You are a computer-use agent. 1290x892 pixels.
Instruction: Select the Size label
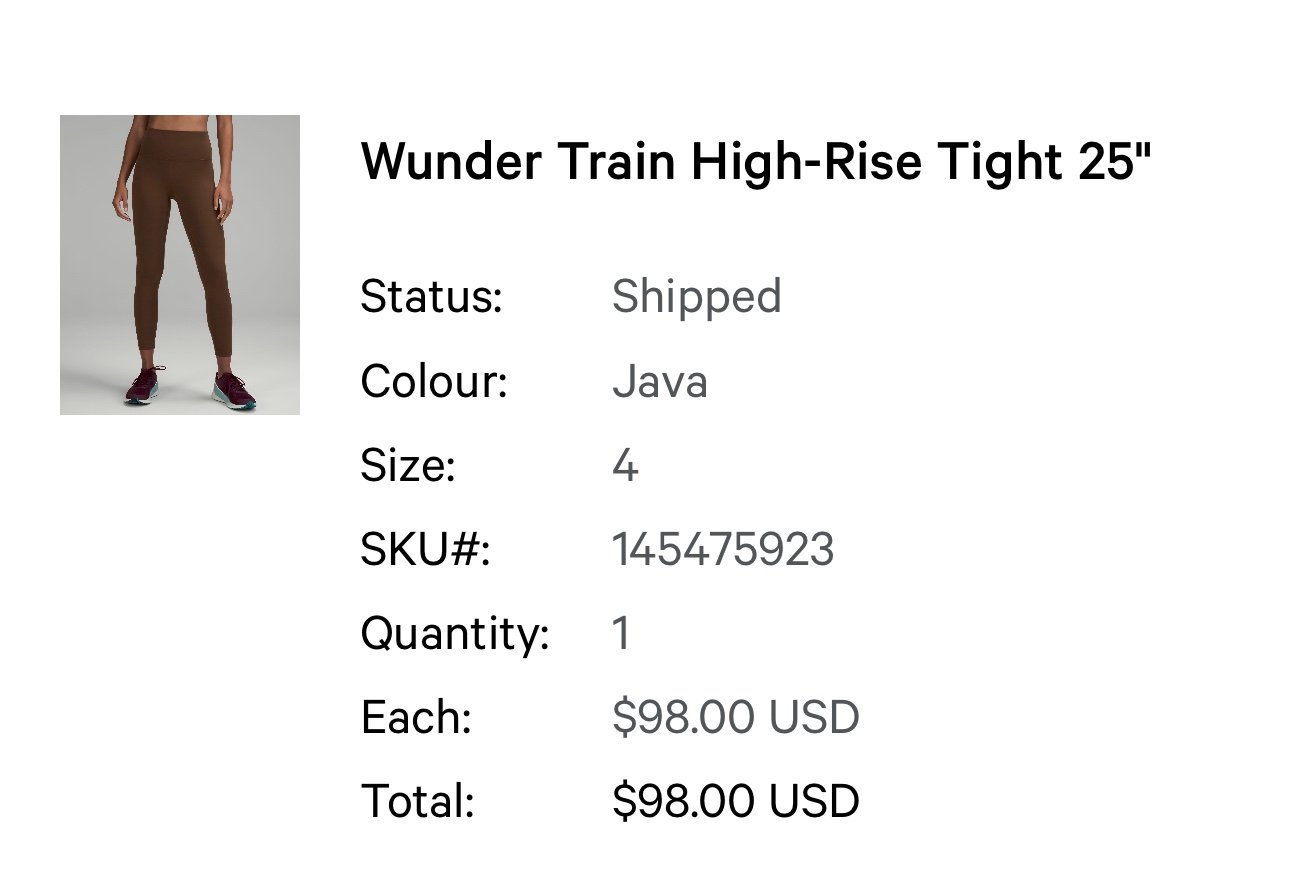(x=408, y=466)
